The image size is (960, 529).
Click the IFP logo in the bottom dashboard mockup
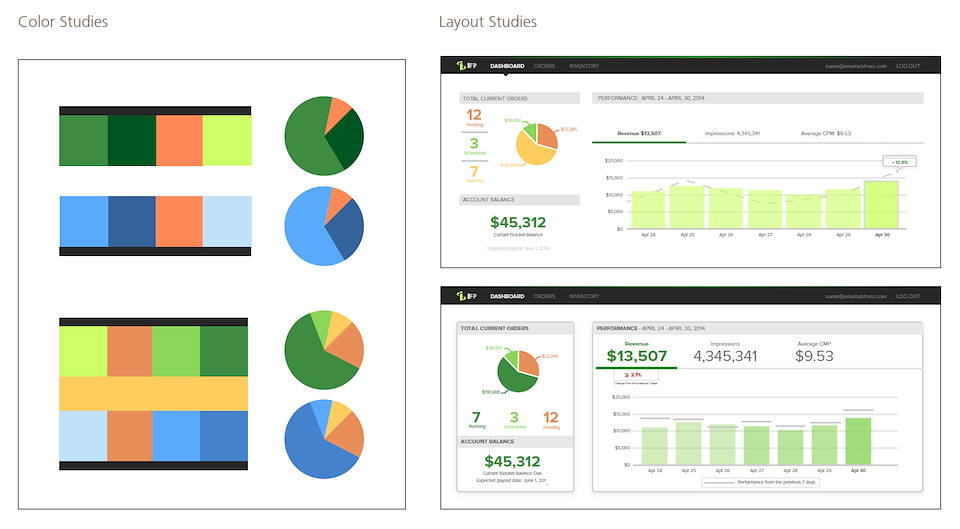(x=465, y=297)
